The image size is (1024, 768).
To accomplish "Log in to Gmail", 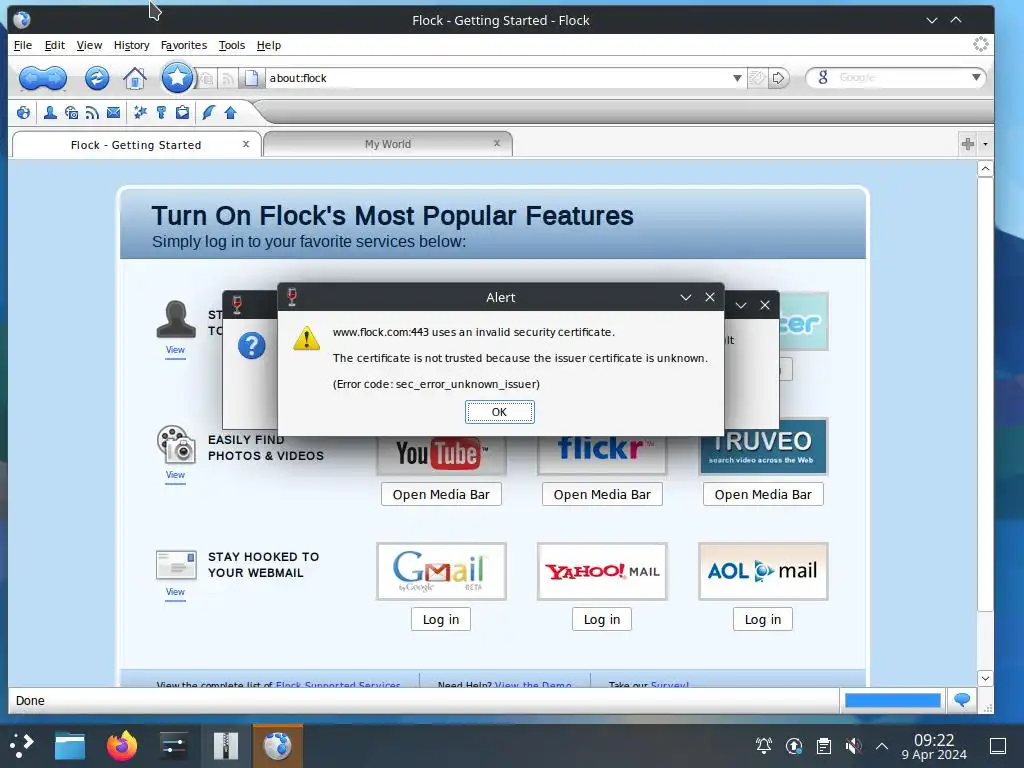I will 441,619.
